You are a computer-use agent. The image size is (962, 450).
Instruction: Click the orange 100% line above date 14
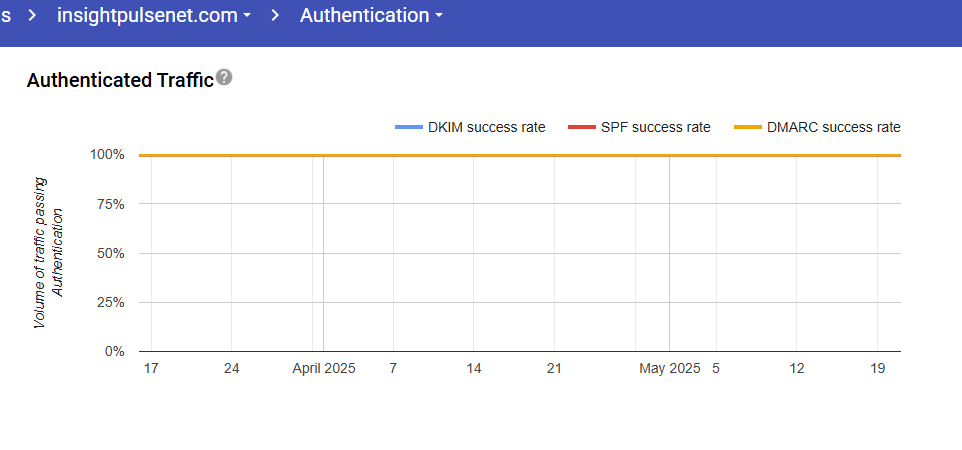pyautogui.click(x=474, y=155)
